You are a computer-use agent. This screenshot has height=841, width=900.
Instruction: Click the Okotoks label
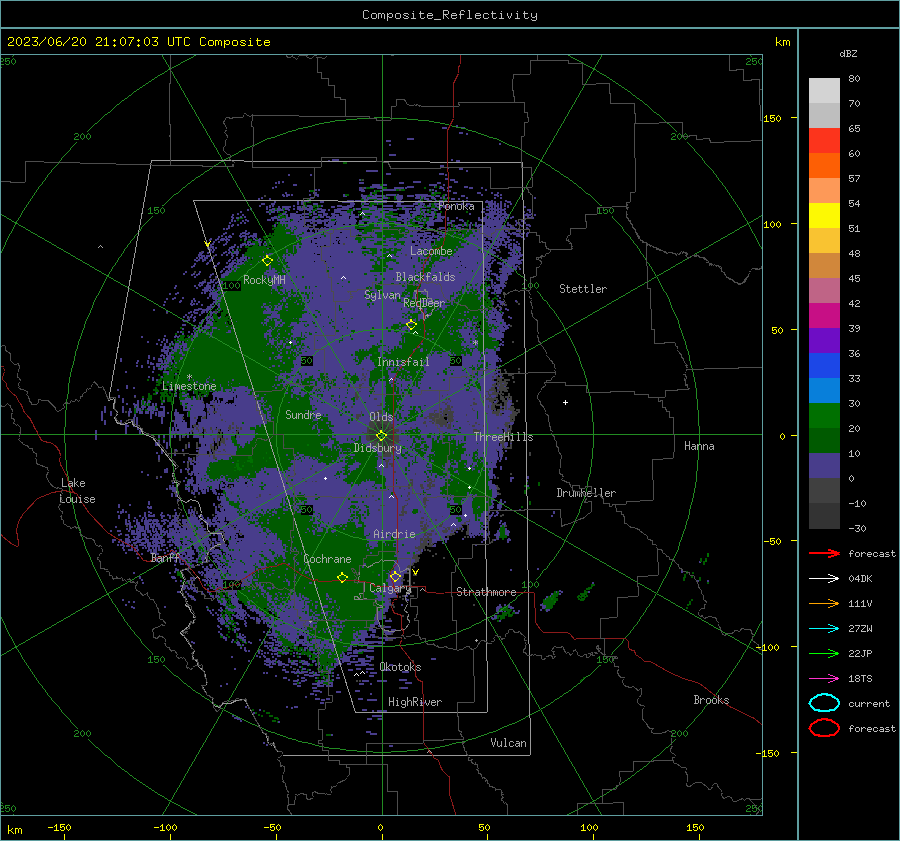coord(400,667)
